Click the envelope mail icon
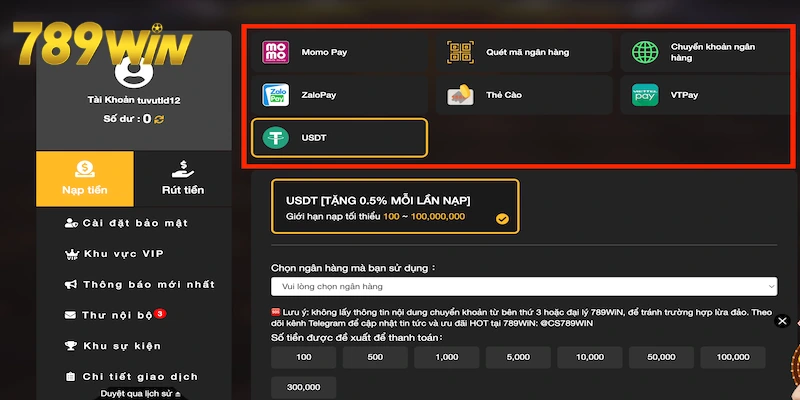800x400 pixels. coord(70,315)
